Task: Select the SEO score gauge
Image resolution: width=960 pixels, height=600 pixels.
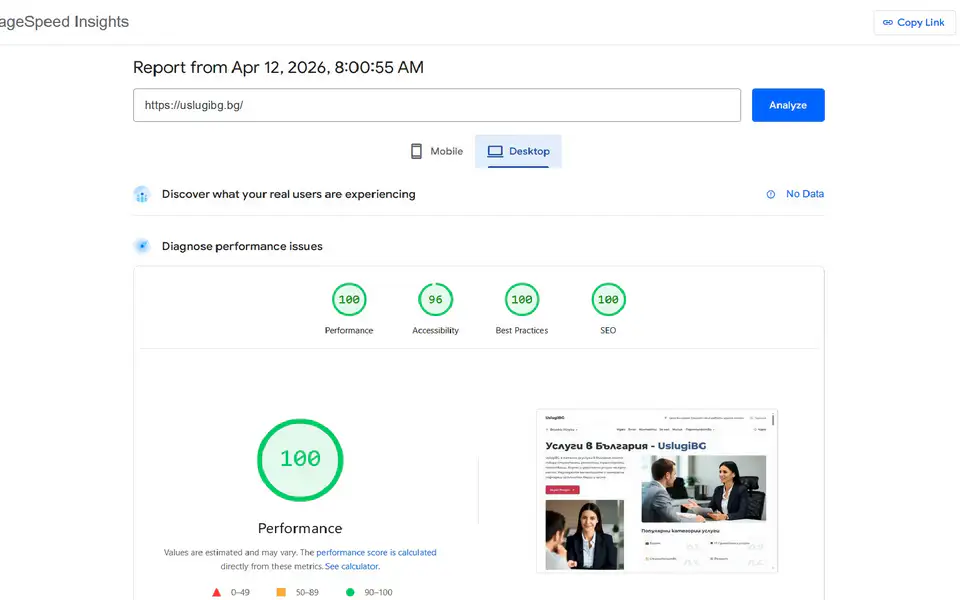Action: click(608, 300)
